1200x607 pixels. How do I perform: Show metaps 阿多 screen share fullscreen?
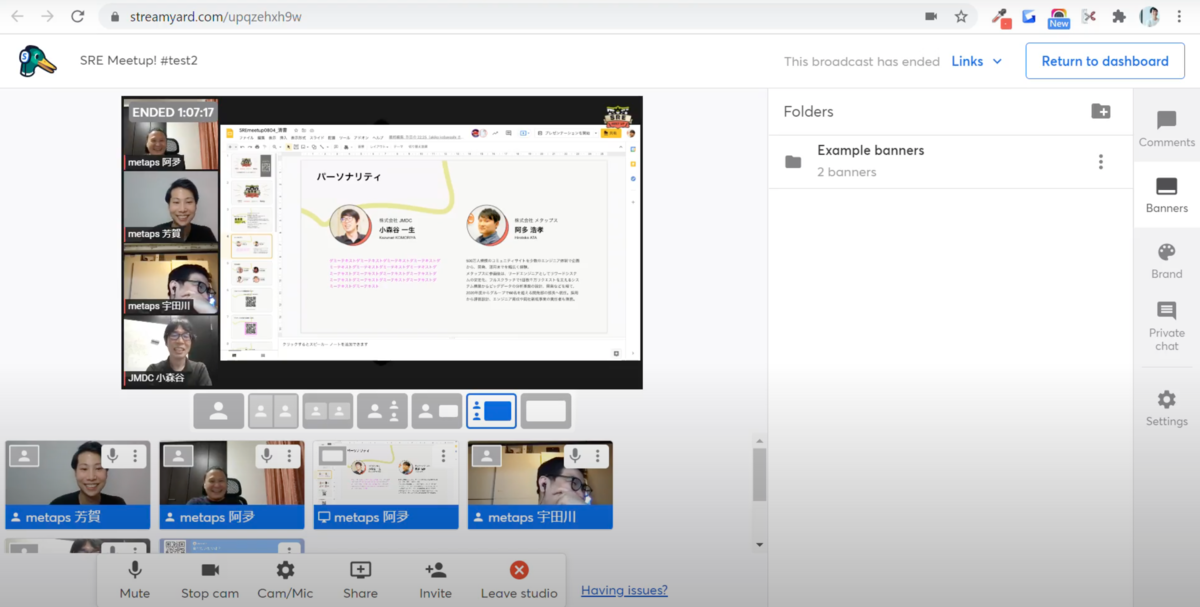pos(332,456)
